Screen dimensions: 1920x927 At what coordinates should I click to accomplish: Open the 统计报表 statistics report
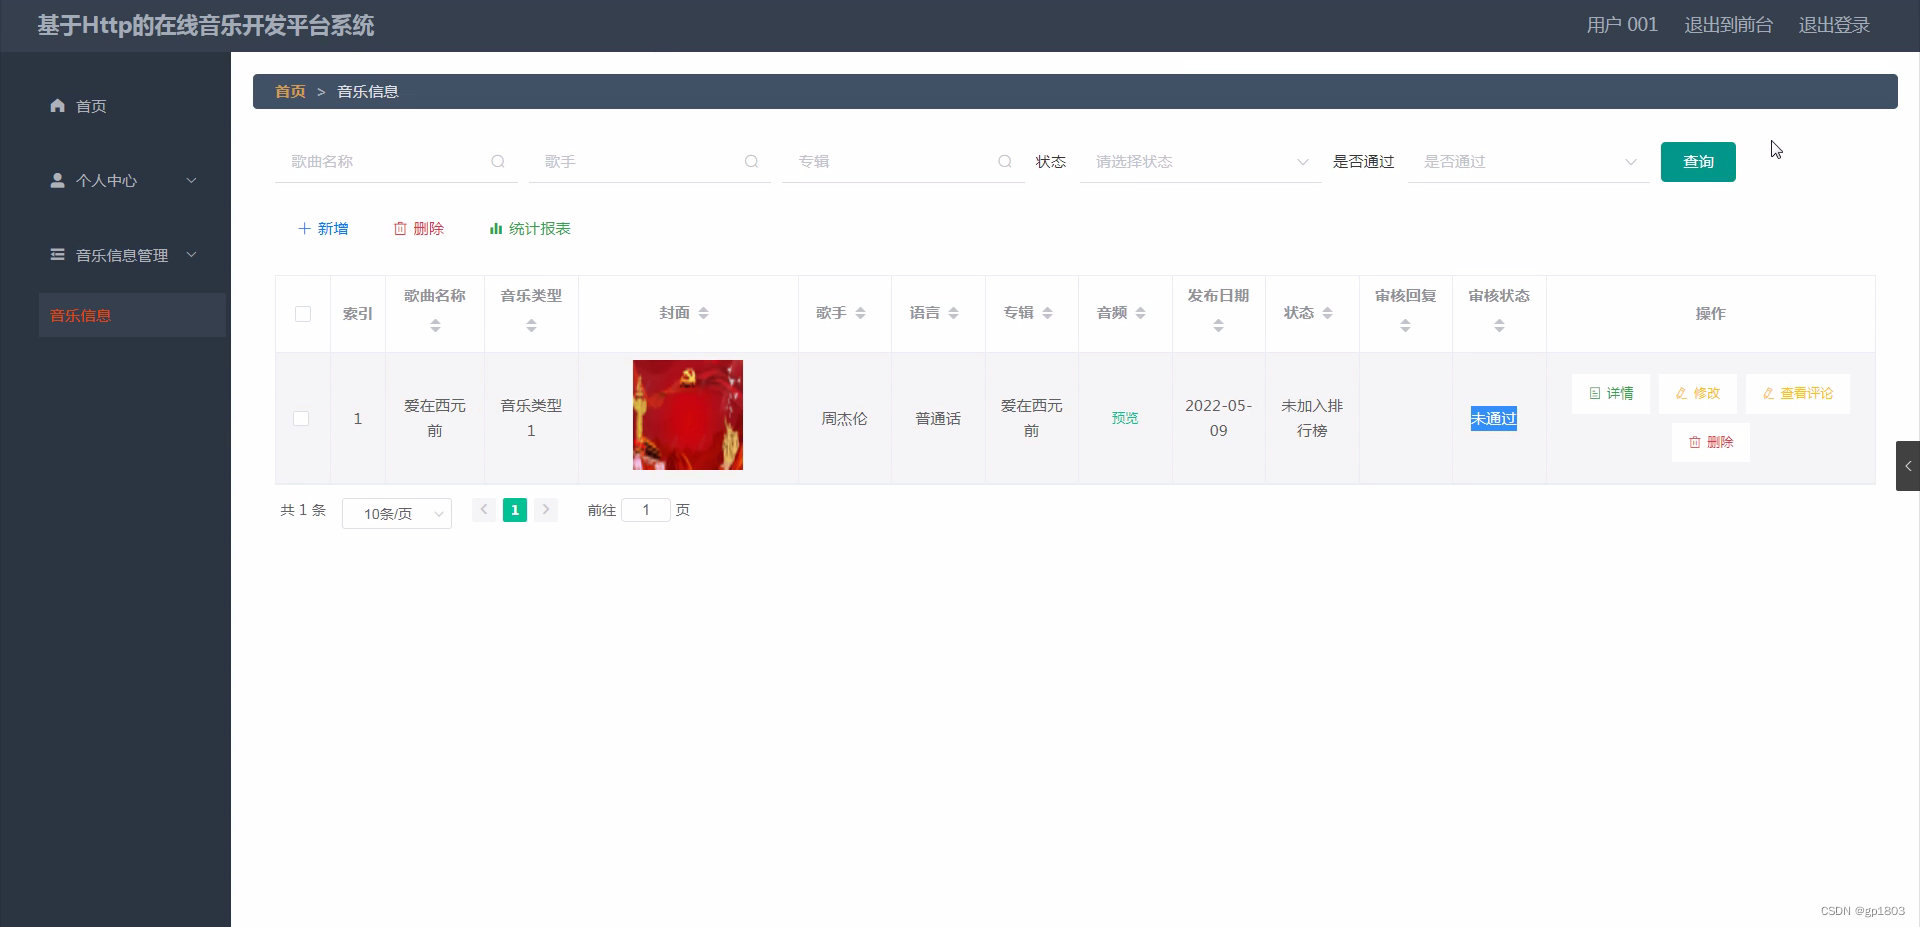point(530,228)
